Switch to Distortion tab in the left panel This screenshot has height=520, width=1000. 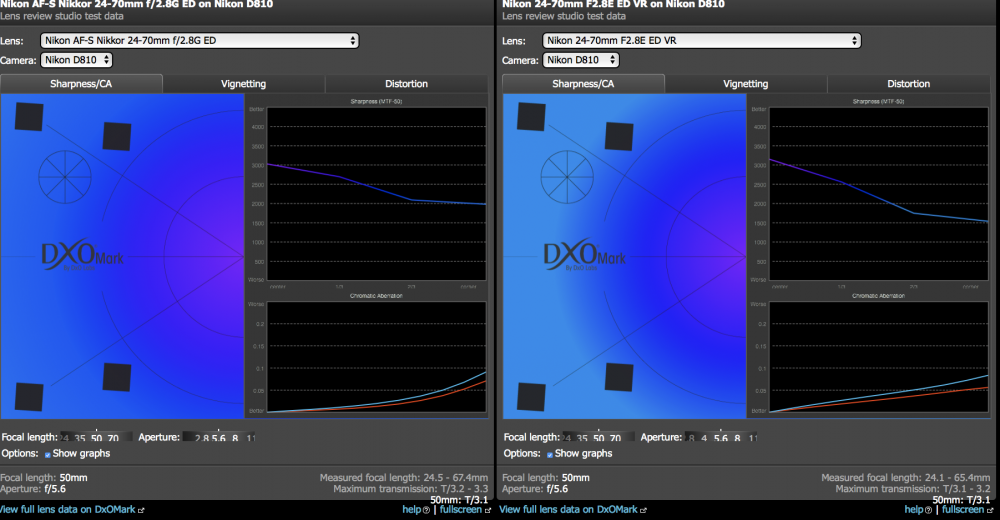tap(406, 84)
